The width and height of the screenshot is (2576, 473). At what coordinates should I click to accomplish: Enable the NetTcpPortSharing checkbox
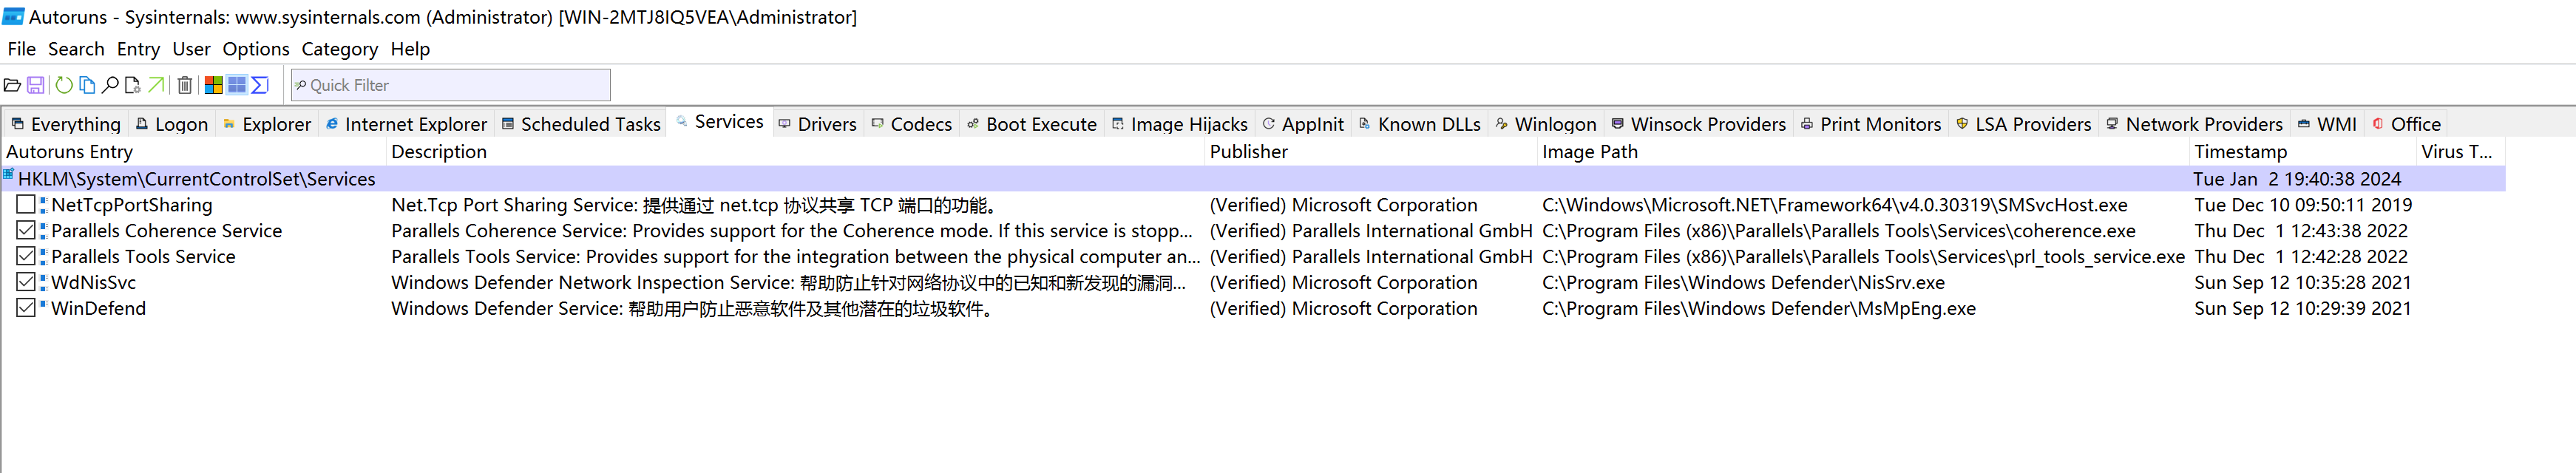click(x=26, y=205)
